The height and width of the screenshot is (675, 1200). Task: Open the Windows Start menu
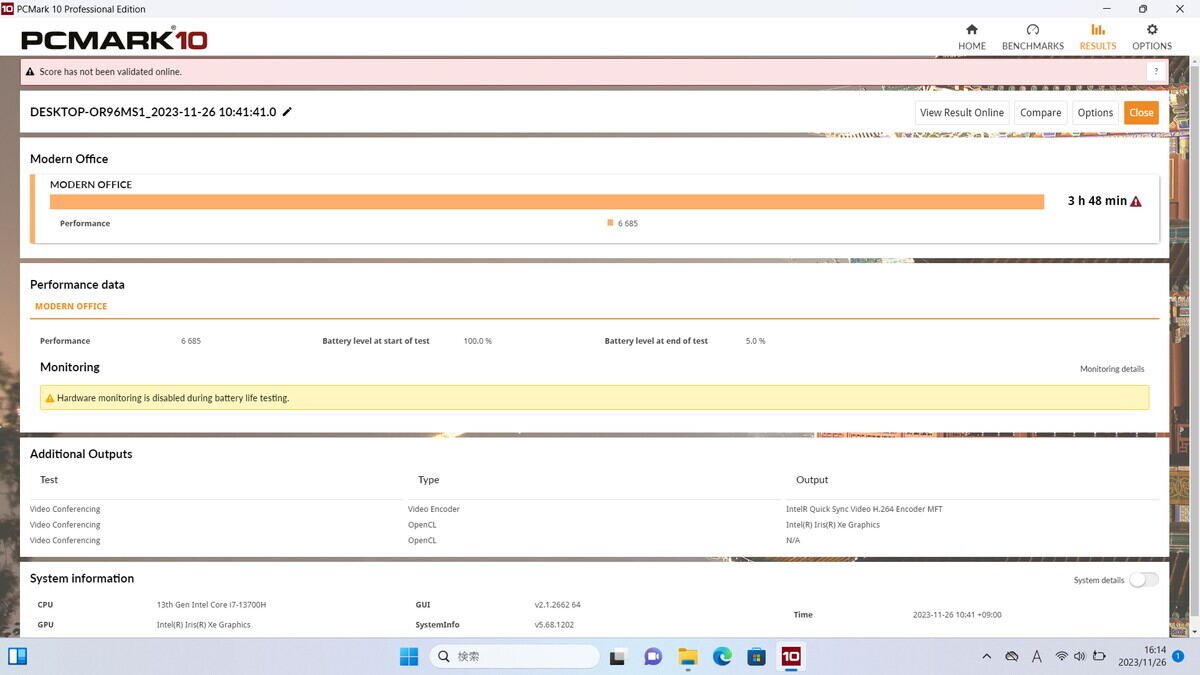click(409, 656)
